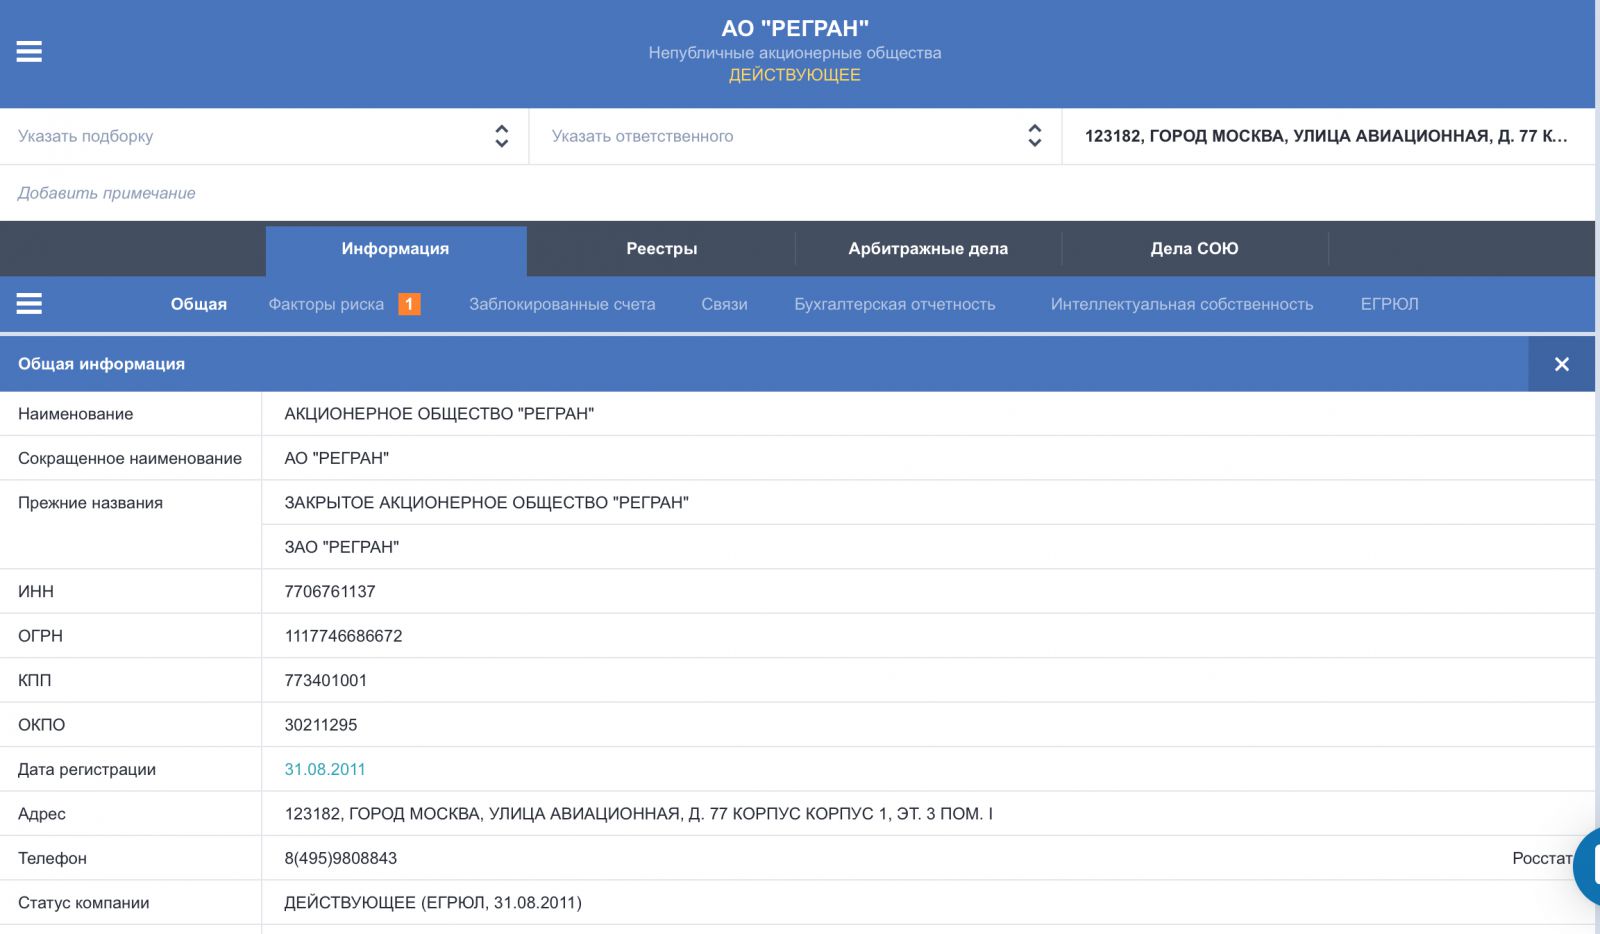Click the address value in Адрес row
Viewport: 1600px width, 934px height.
point(639,814)
